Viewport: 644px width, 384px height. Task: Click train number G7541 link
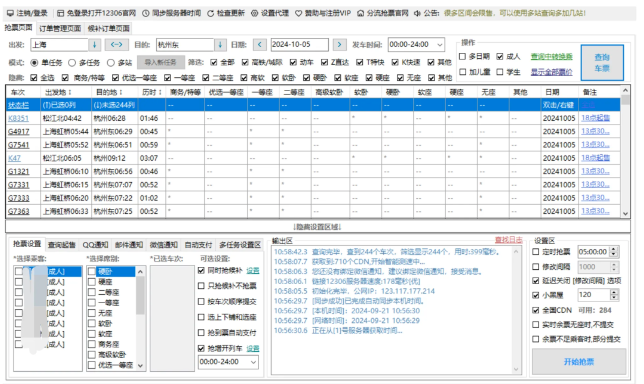18,145
